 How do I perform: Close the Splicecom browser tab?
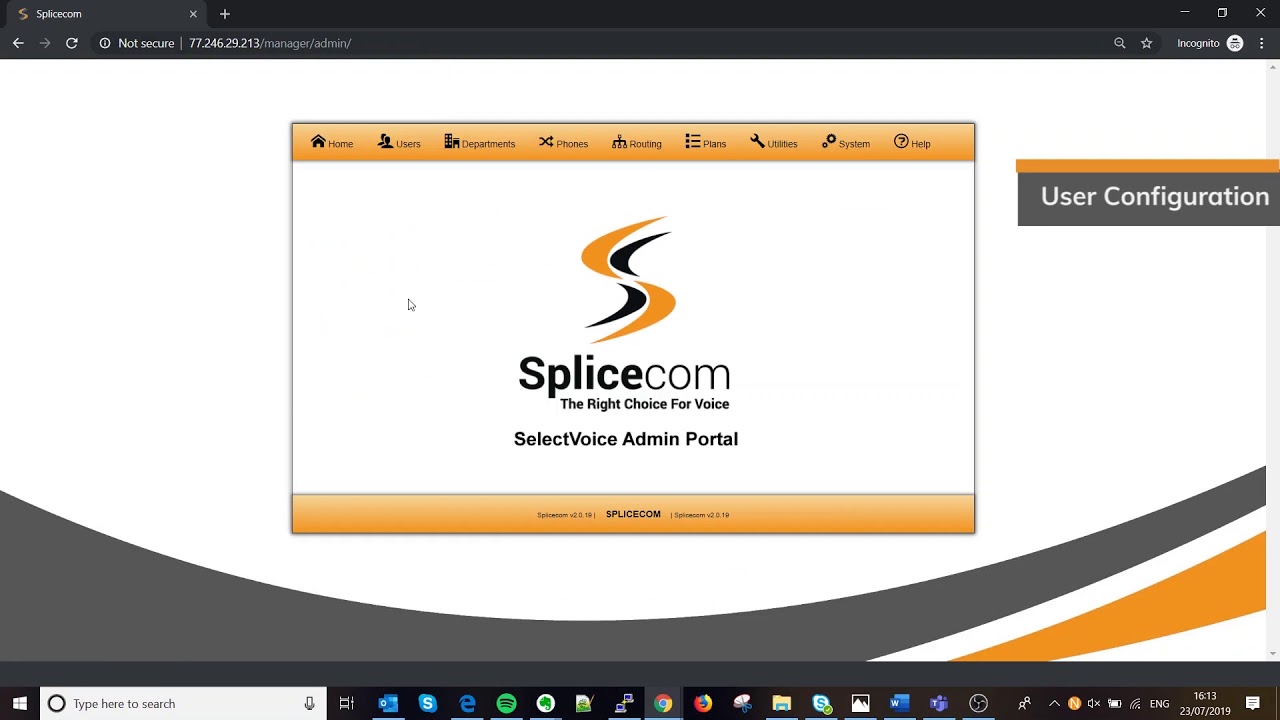tap(193, 14)
